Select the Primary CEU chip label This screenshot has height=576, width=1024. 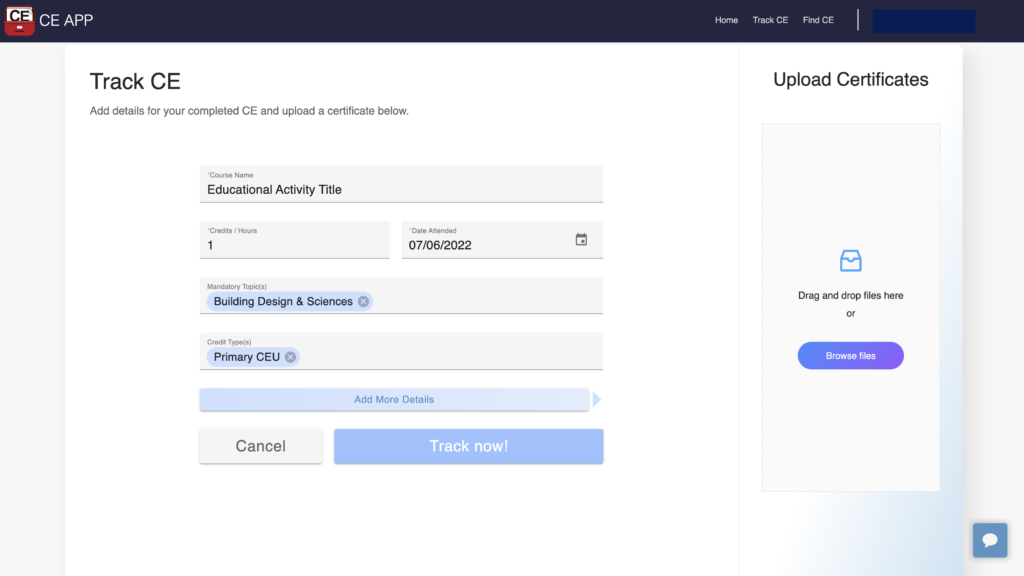(x=247, y=357)
